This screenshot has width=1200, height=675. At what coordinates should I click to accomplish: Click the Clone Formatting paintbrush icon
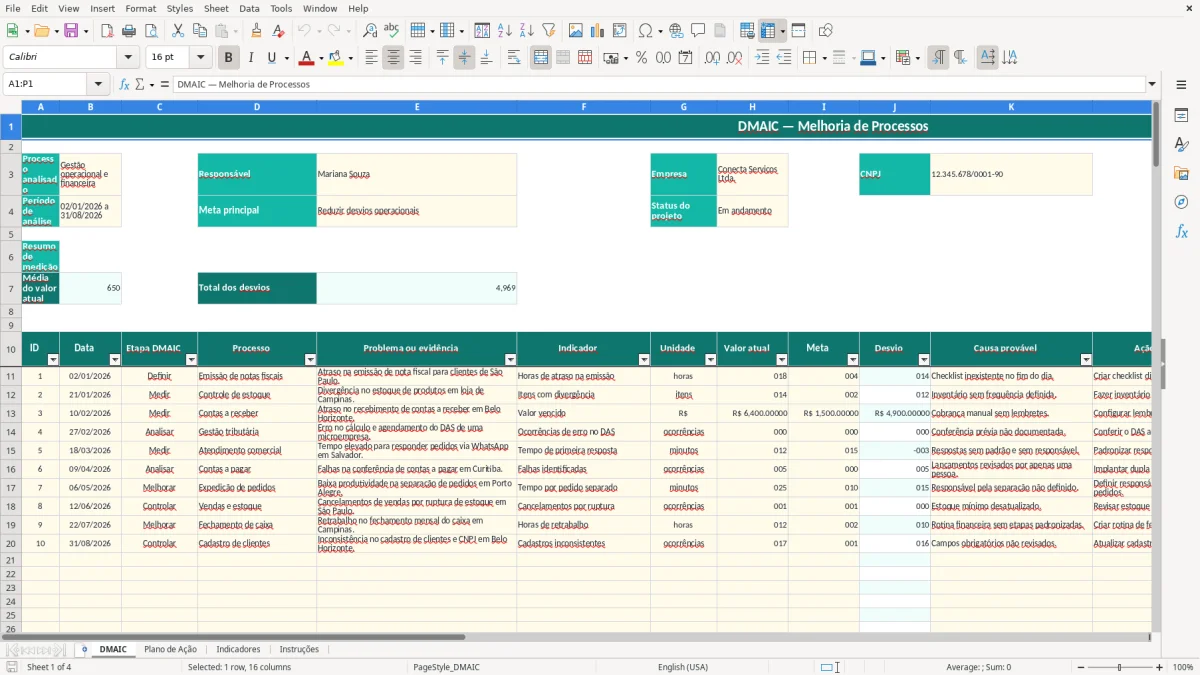tap(257, 31)
